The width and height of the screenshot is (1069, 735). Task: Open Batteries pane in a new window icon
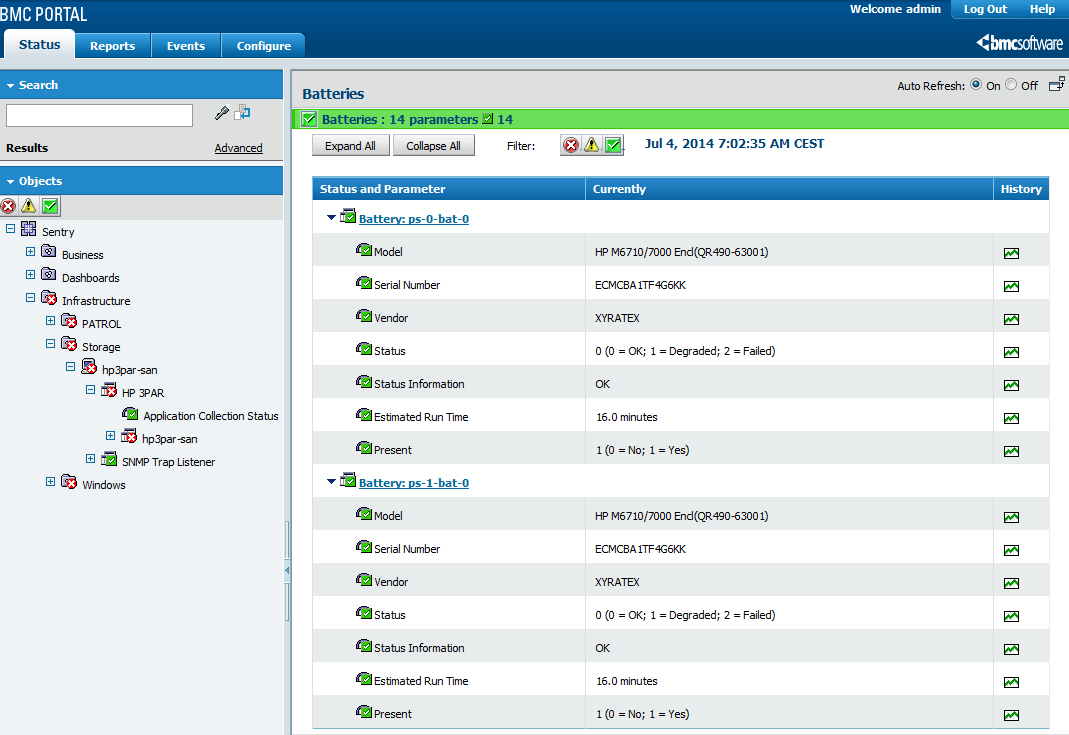click(x=1056, y=85)
